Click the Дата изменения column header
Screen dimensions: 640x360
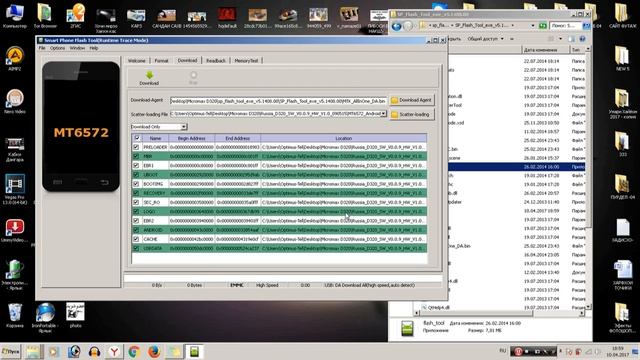click(545, 50)
